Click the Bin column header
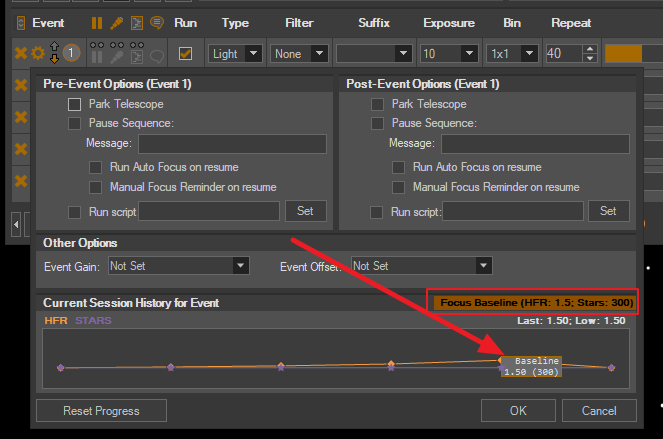The width and height of the screenshot is (663, 439). [x=512, y=23]
